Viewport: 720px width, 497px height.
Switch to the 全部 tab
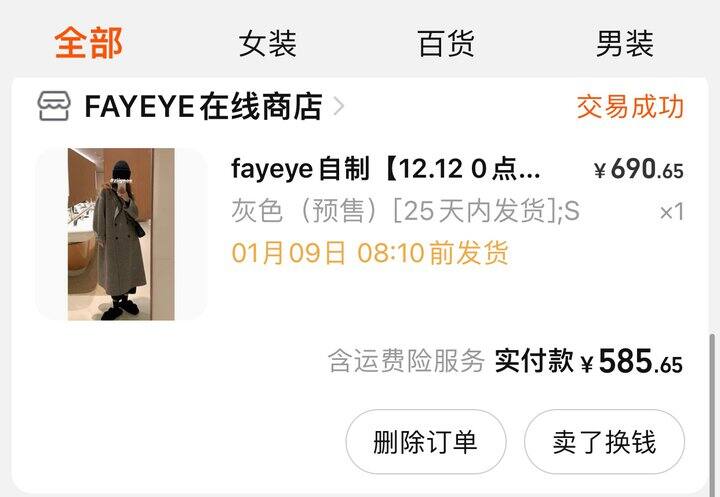click(x=89, y=43)
